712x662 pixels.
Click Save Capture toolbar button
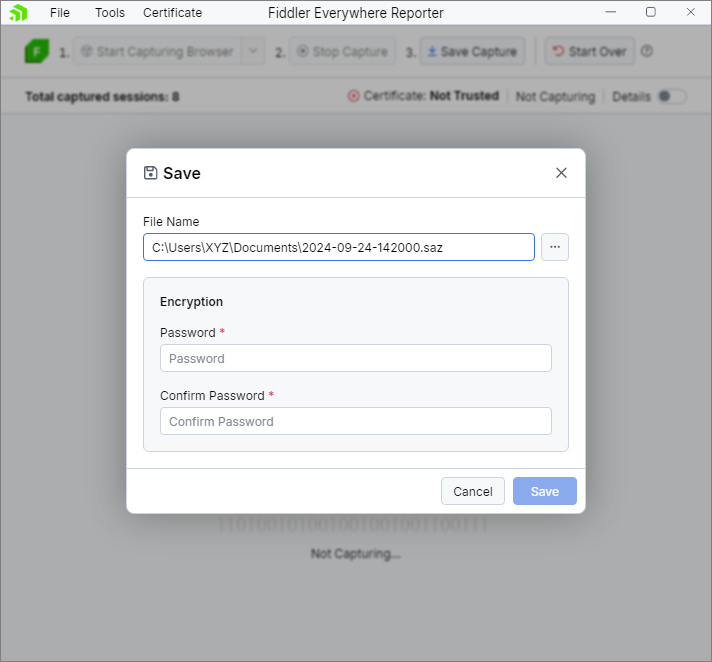472,51
